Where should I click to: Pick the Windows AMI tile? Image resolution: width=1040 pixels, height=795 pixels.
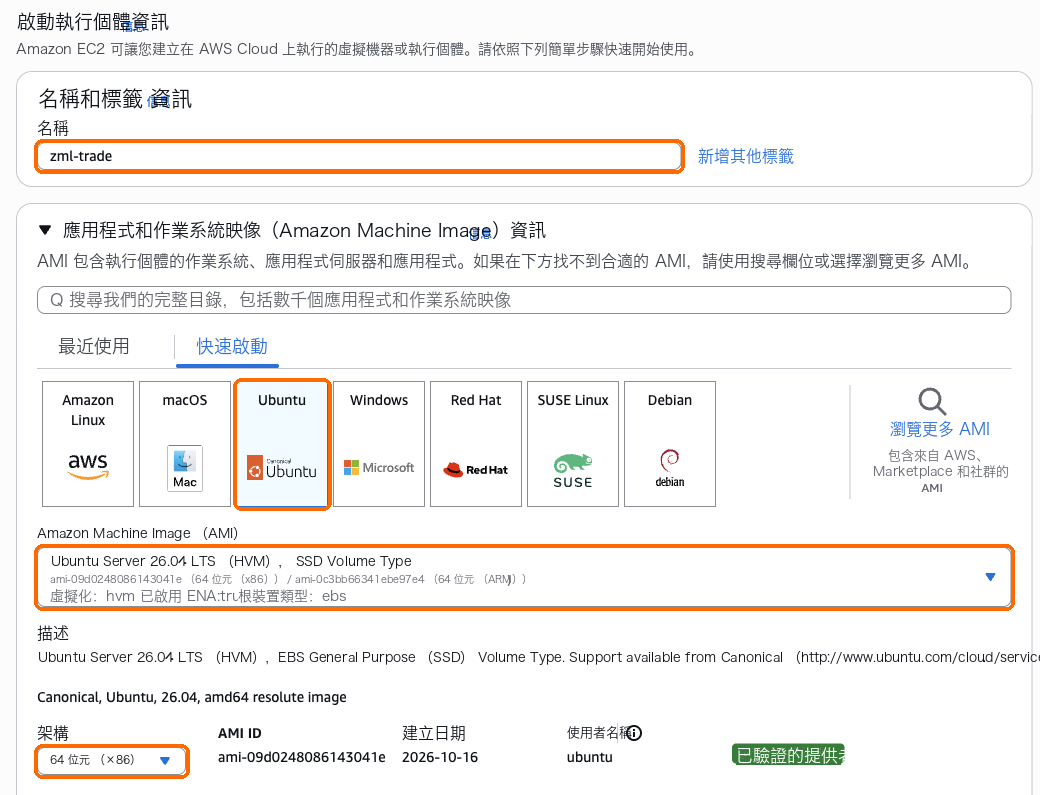pos(379,444)
